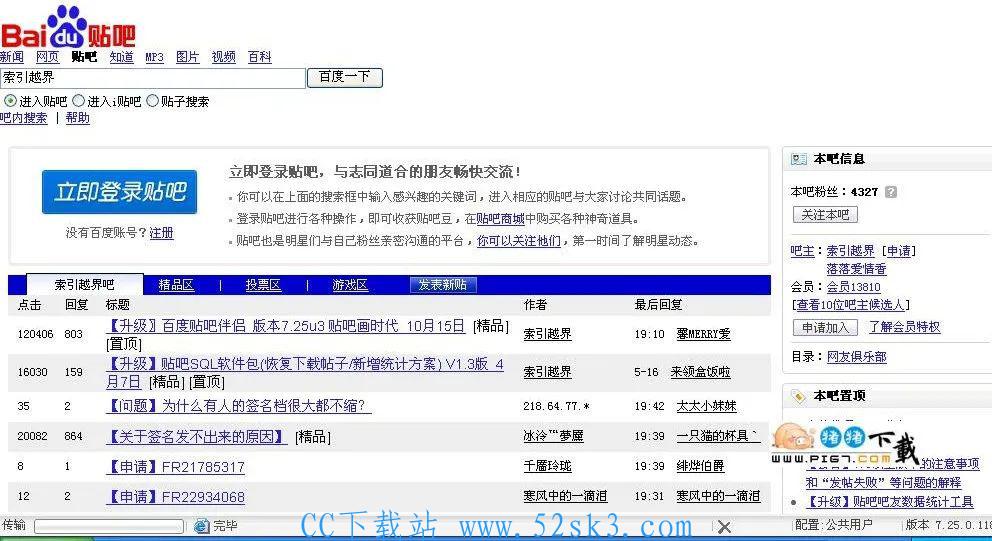Click the 申请加入 button
The width and height of the screenshot is (992, 541).
[825, 327]
